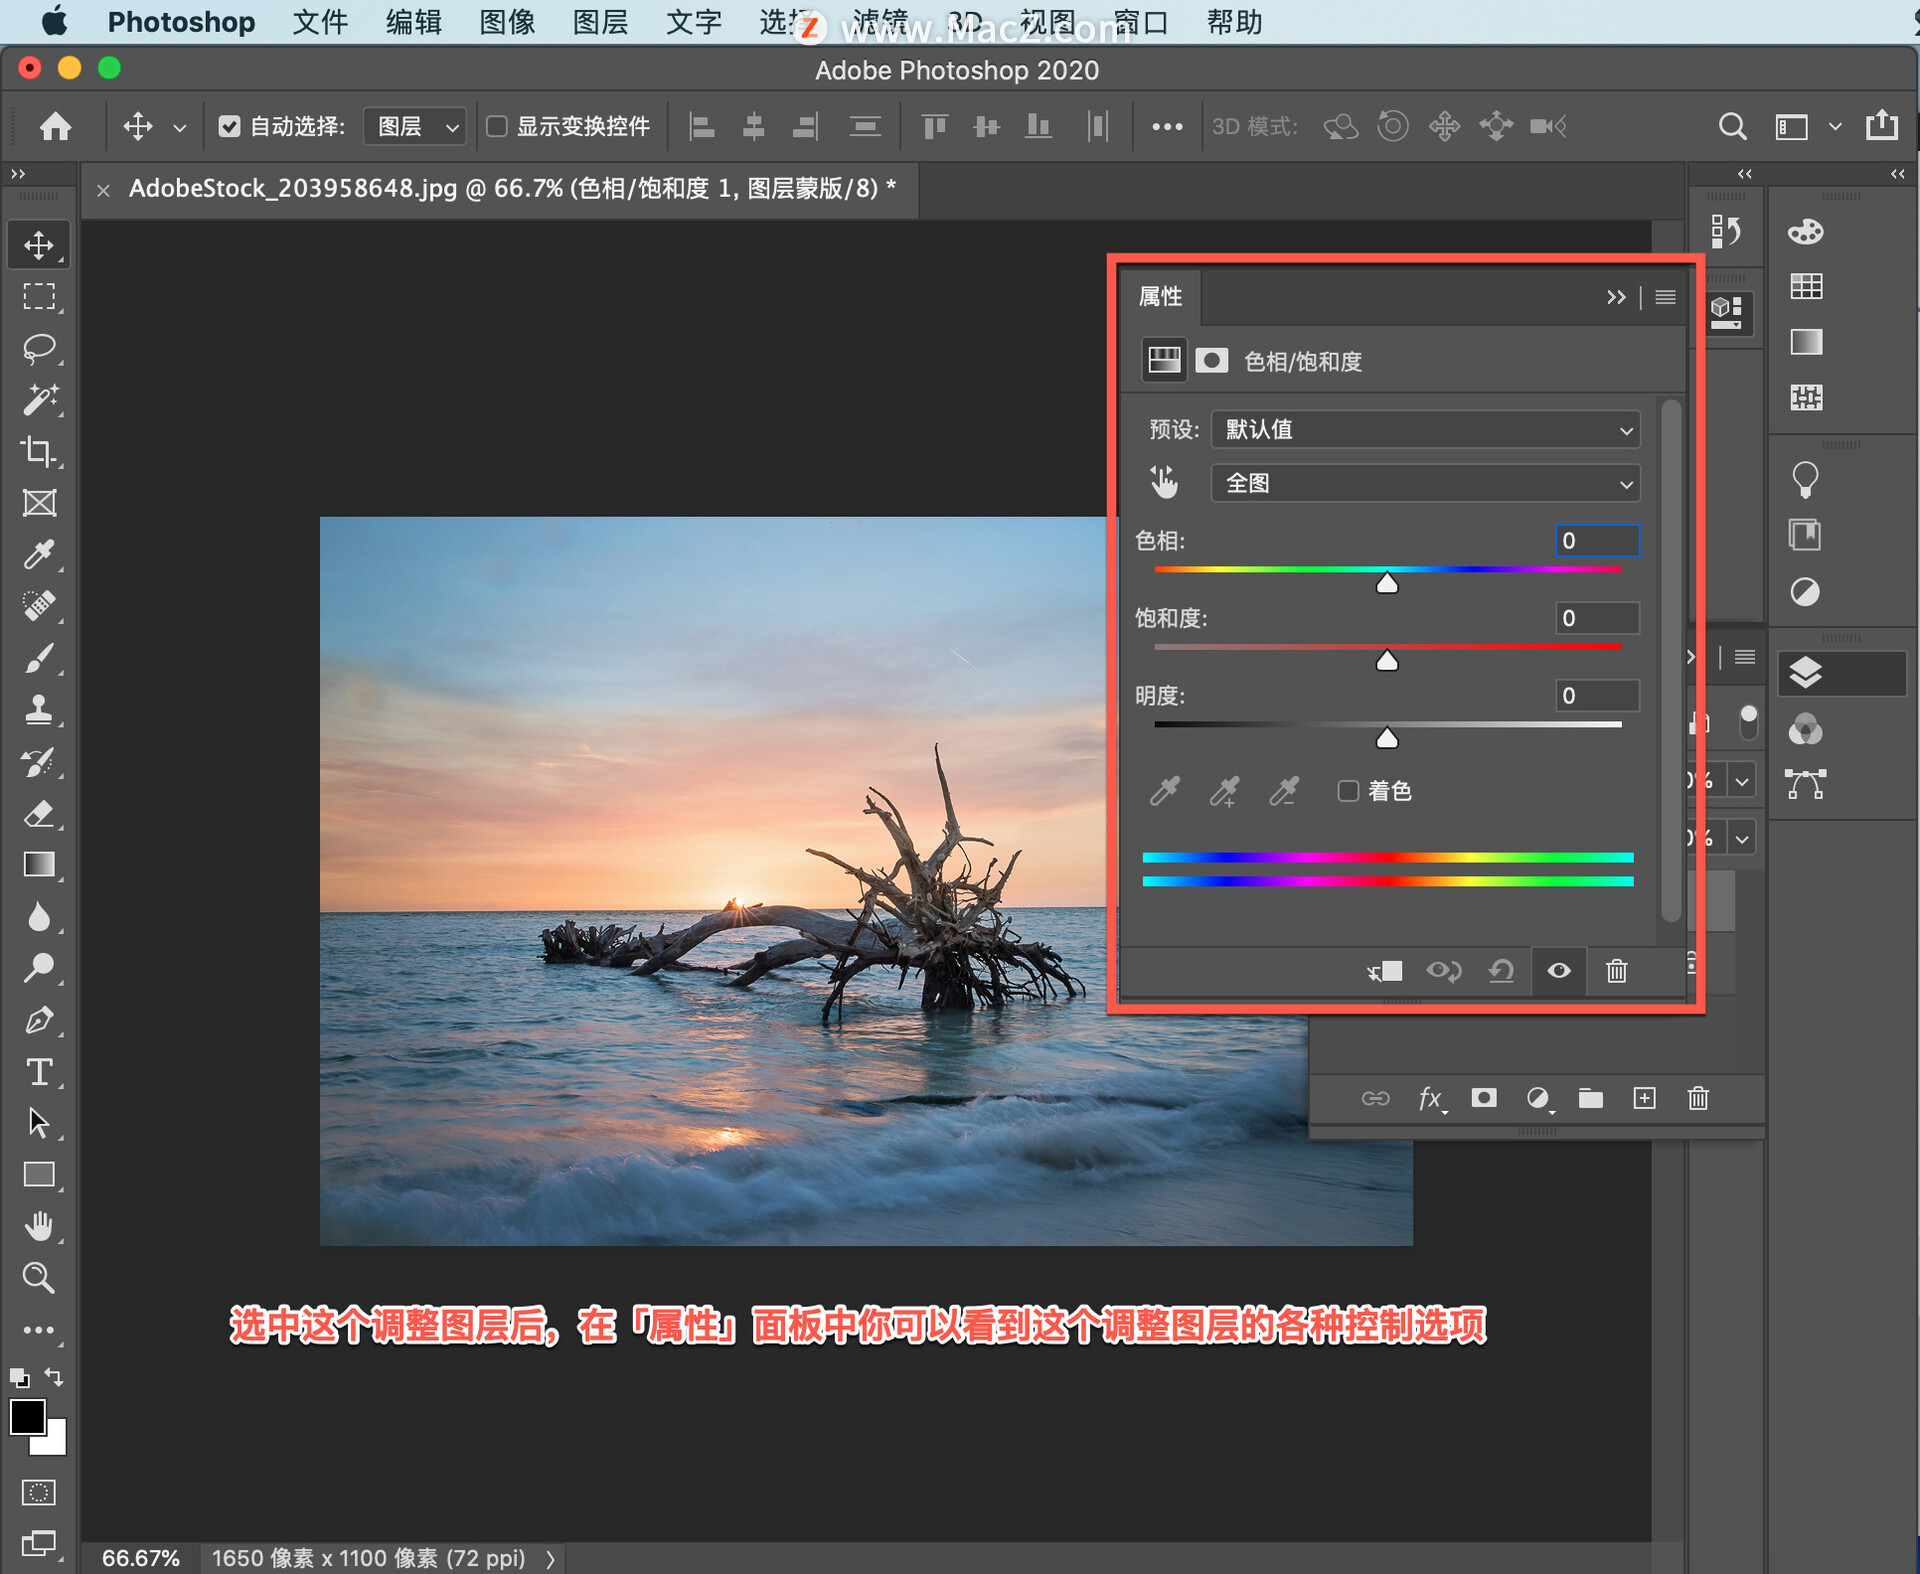The height and width of the screenshot is (1574, 1920).
Task: Click the clip to layer icon
Action: click(x=1385, y=971)
